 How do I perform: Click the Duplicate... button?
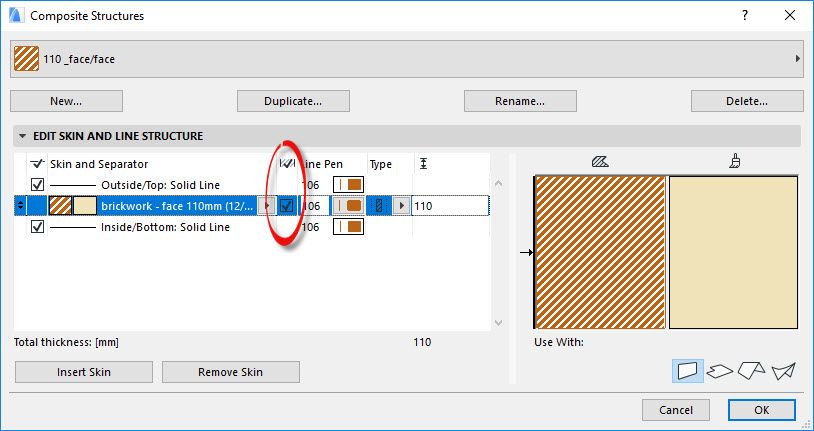(293, 101)
